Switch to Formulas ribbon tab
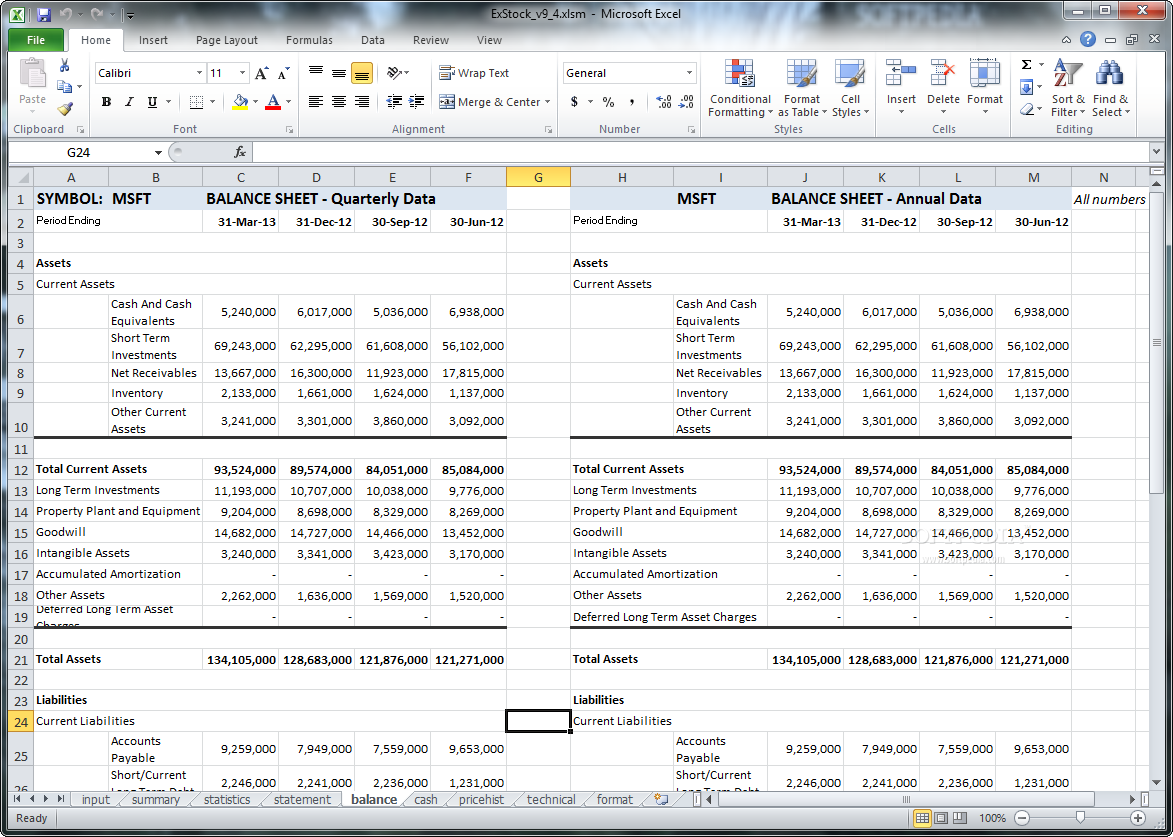The height and width of the screenshot is (837, 1173). [x=309, y=40]
